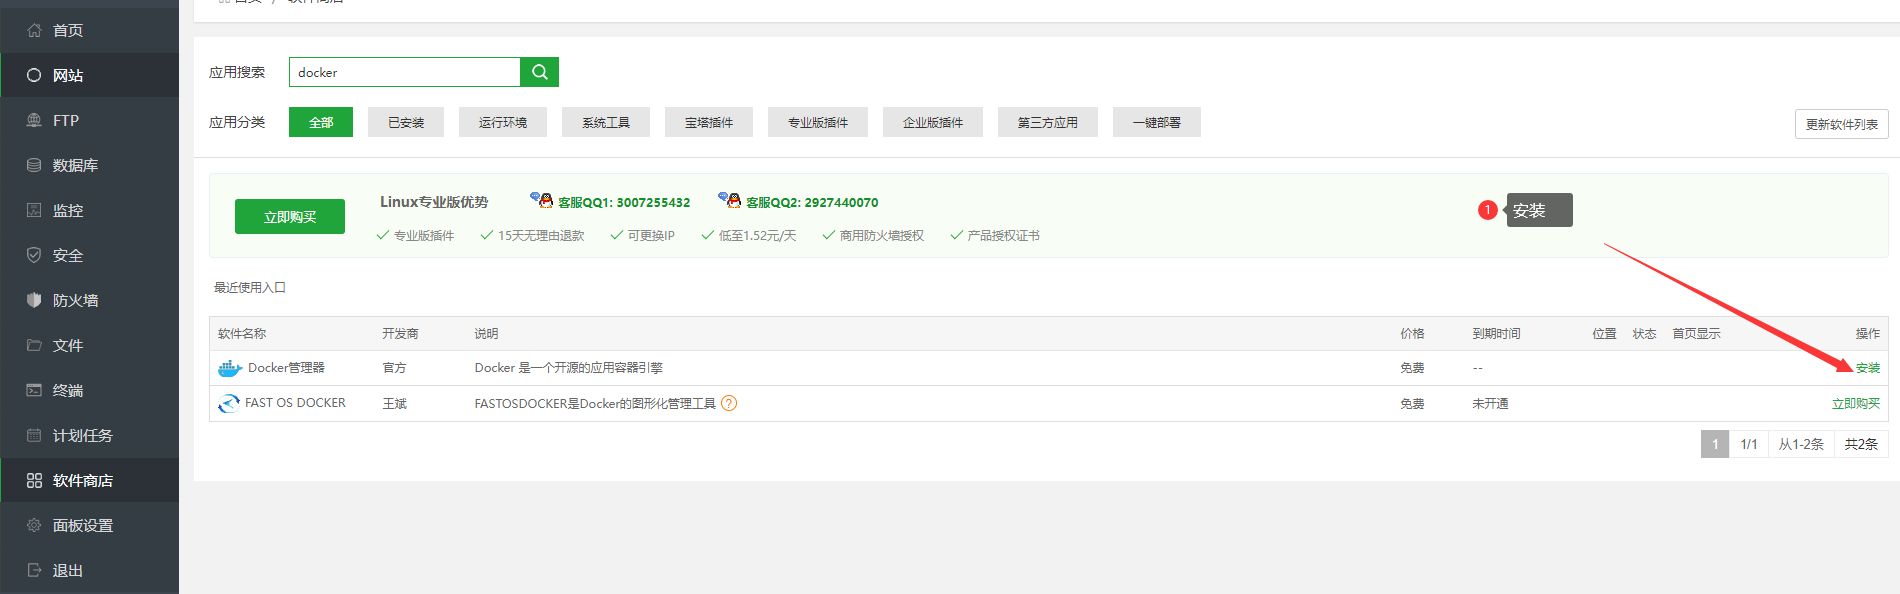The image size is (1900, 594).
Task: Open 面板设置 in the sidebar menu
Action: (x=83, y=525)
